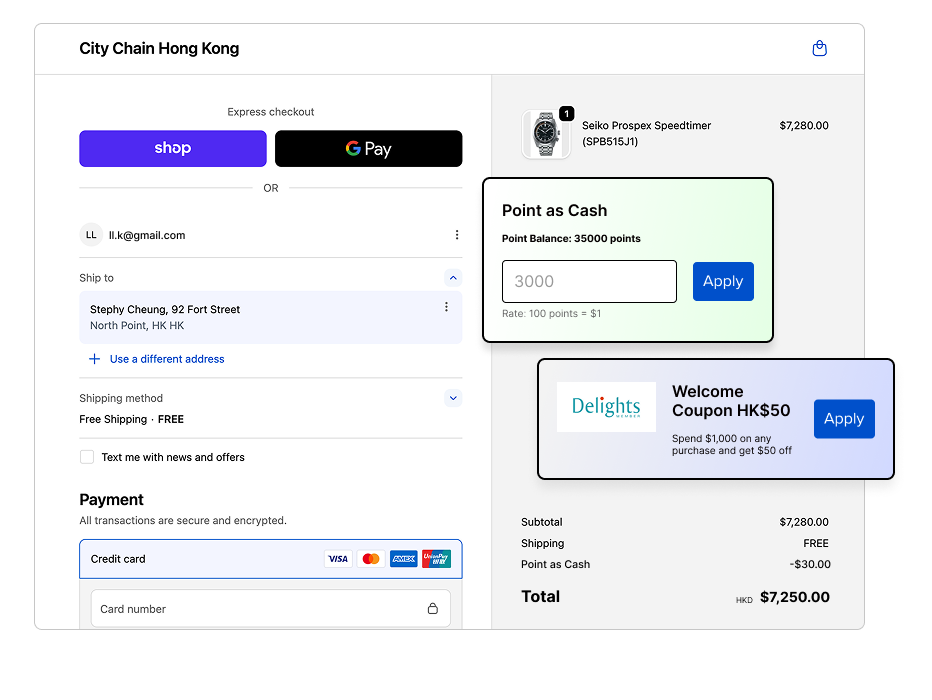Click the Visa card icon
932x700 pixels.
[x=338, y=559]
